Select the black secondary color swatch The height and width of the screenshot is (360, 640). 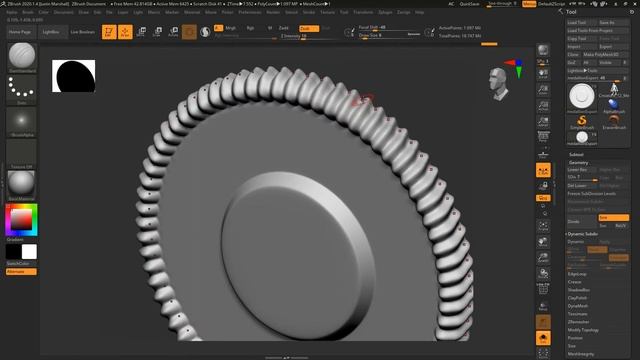click(x=13, y=252)
